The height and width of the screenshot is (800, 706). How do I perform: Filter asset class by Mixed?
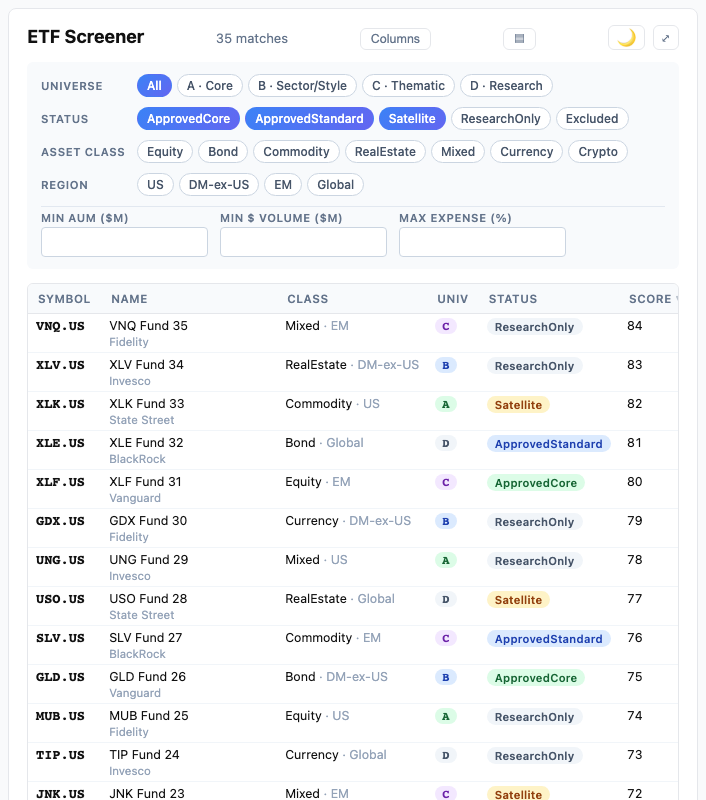tap(458, 152)
